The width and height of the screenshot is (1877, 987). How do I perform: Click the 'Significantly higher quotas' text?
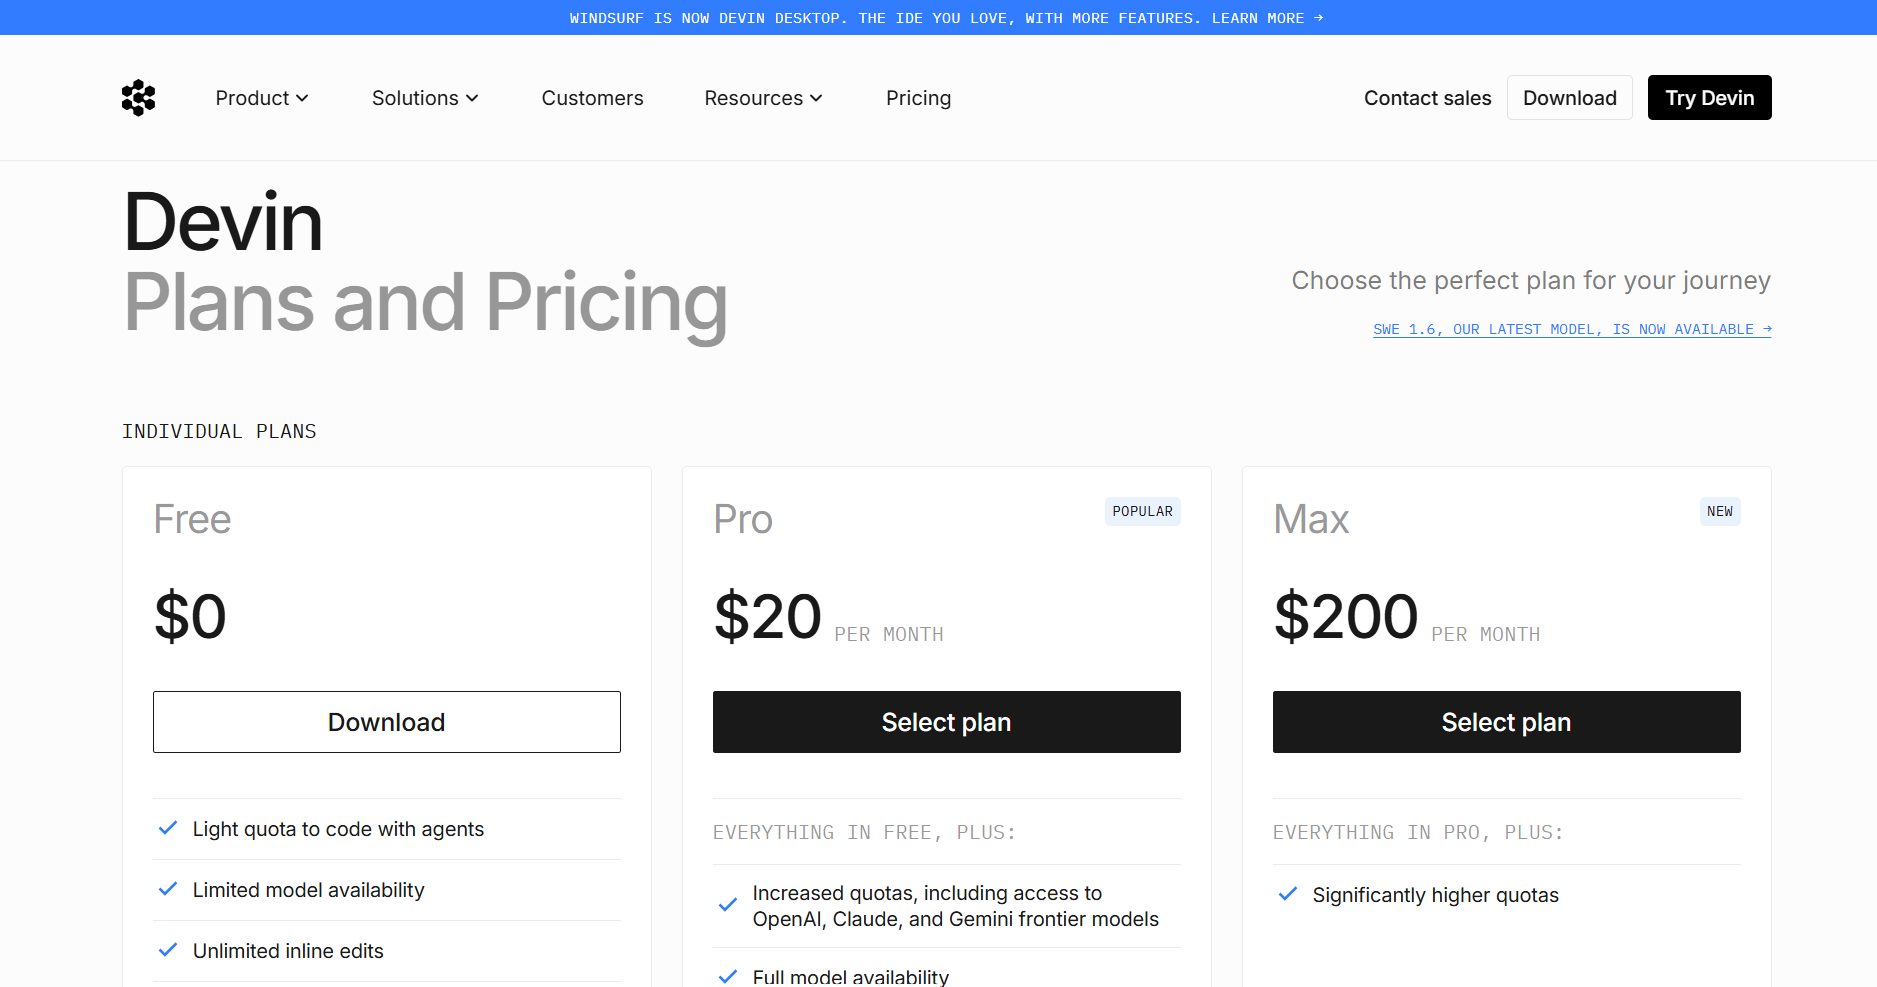(x=1435, y=895)
